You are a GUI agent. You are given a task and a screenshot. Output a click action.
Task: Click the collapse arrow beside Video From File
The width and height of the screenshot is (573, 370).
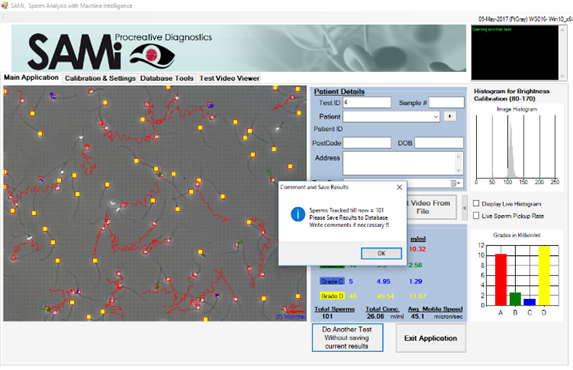[465, 208]
